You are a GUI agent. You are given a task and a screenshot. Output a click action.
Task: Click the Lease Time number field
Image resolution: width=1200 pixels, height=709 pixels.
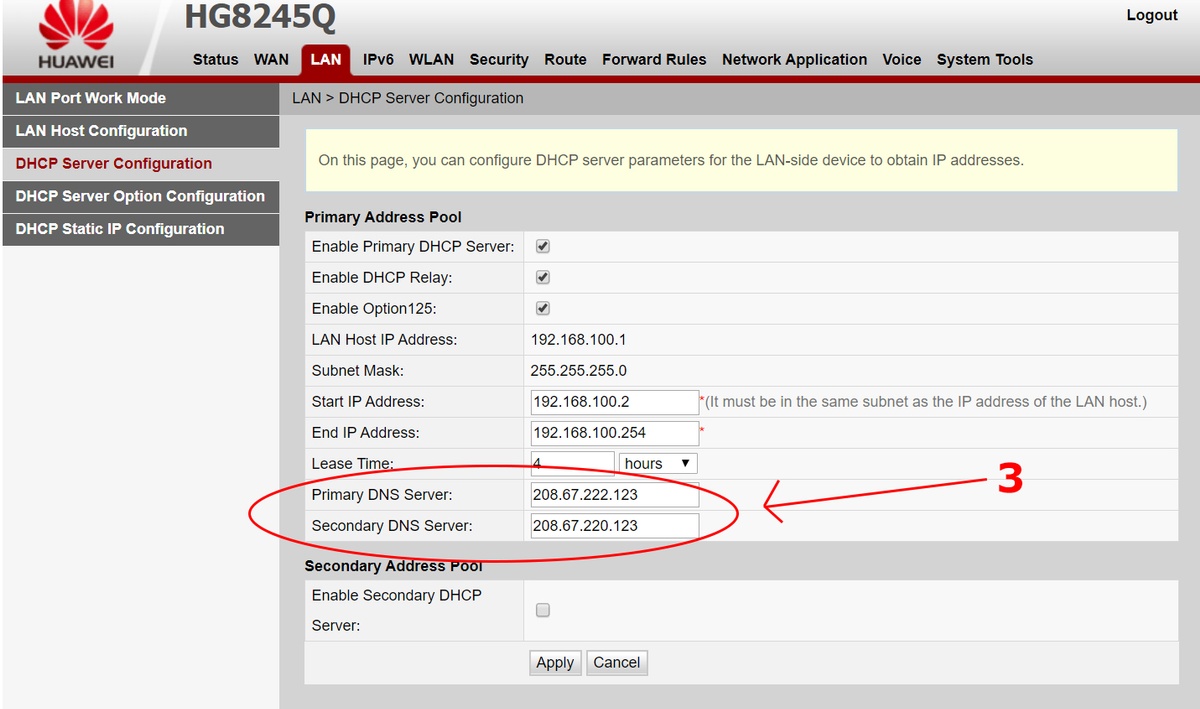pyautogui.click(x=572, y=463)
